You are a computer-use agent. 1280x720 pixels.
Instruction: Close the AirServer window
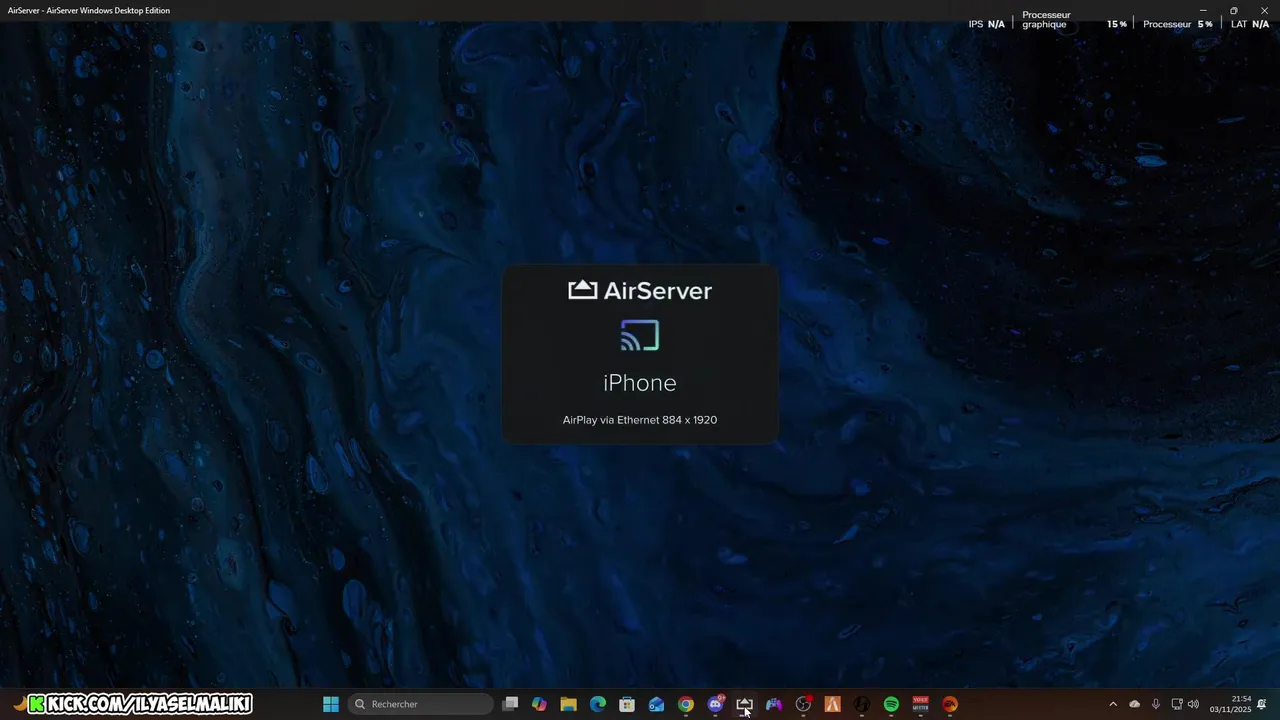coord(1264,10)
